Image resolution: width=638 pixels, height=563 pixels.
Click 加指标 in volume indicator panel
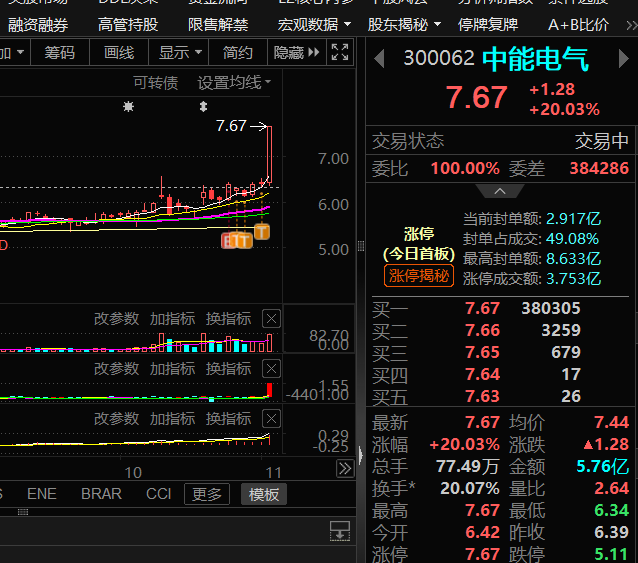[x=172, y=319]
